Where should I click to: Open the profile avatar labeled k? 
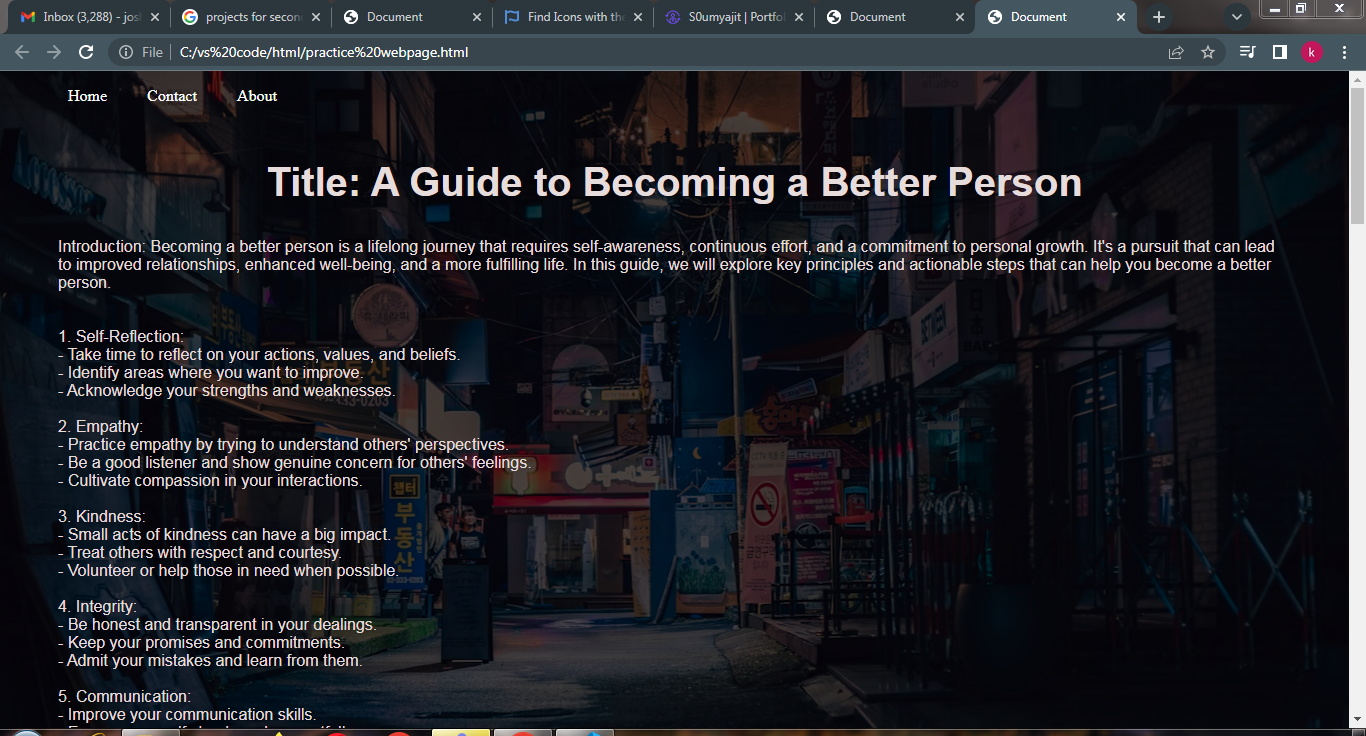pos(1312,52)
